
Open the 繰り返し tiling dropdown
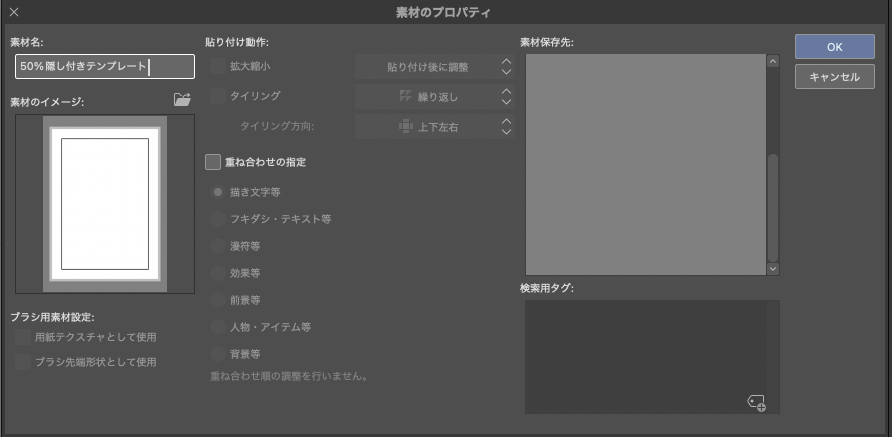(433, 97)
